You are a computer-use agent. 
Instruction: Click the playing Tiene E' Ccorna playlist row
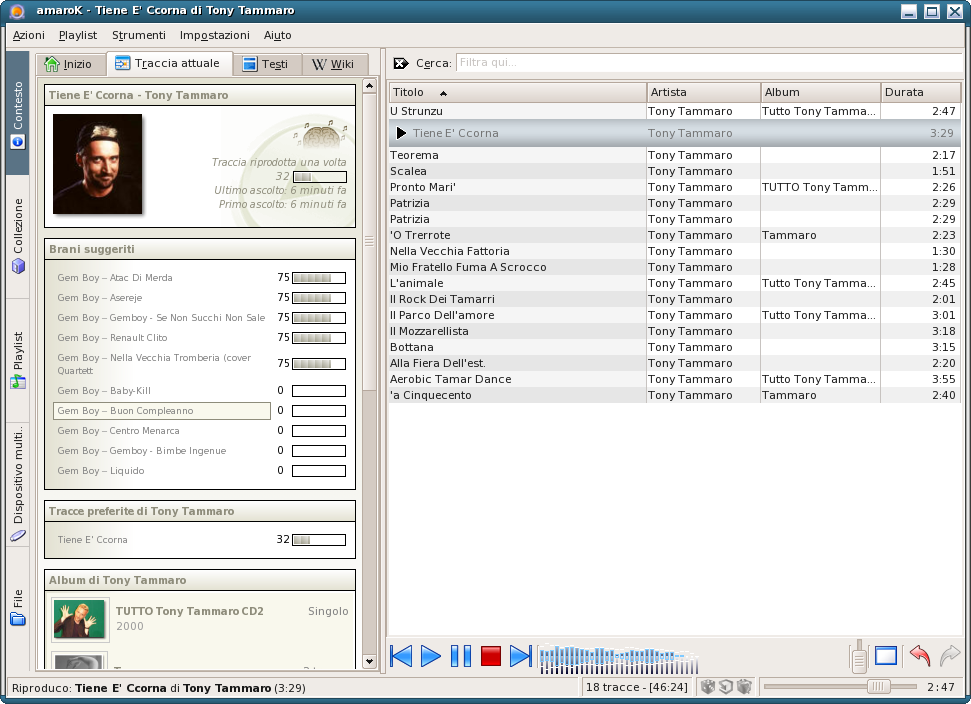(x=675, y=133)
